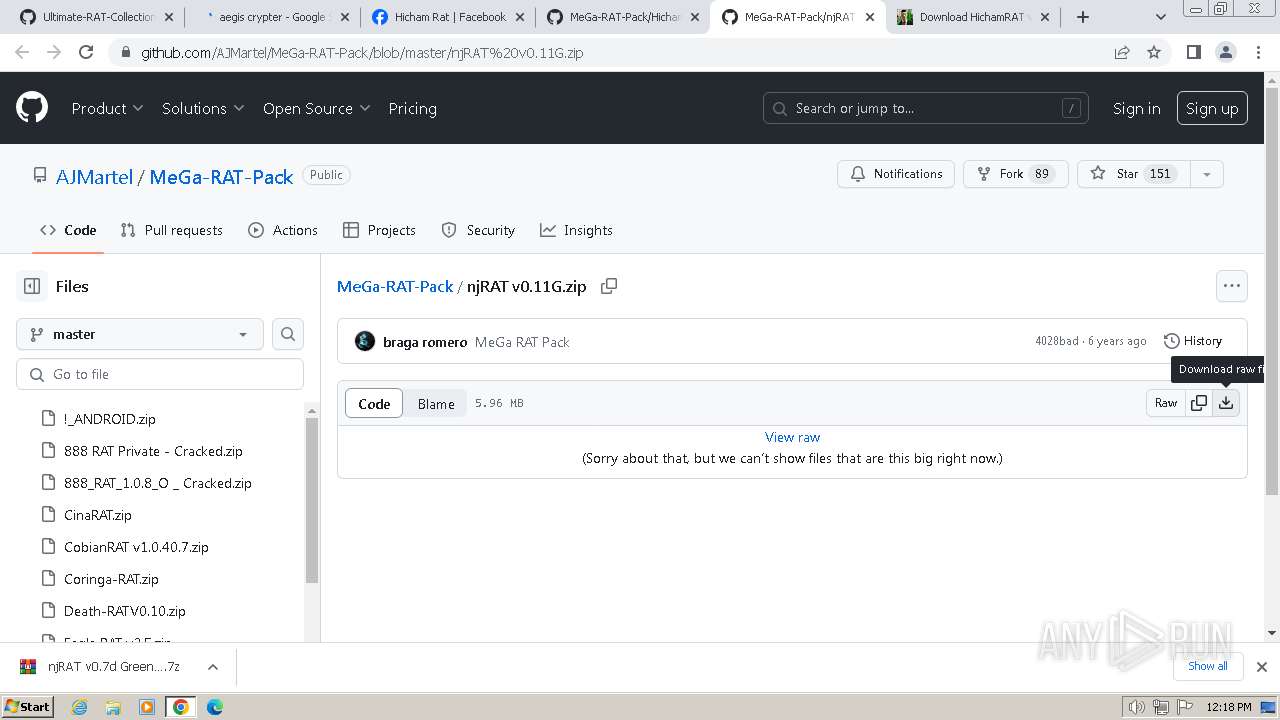Search files with magnifier button
The image size is (1280, 720).
(x=288, y=334)
